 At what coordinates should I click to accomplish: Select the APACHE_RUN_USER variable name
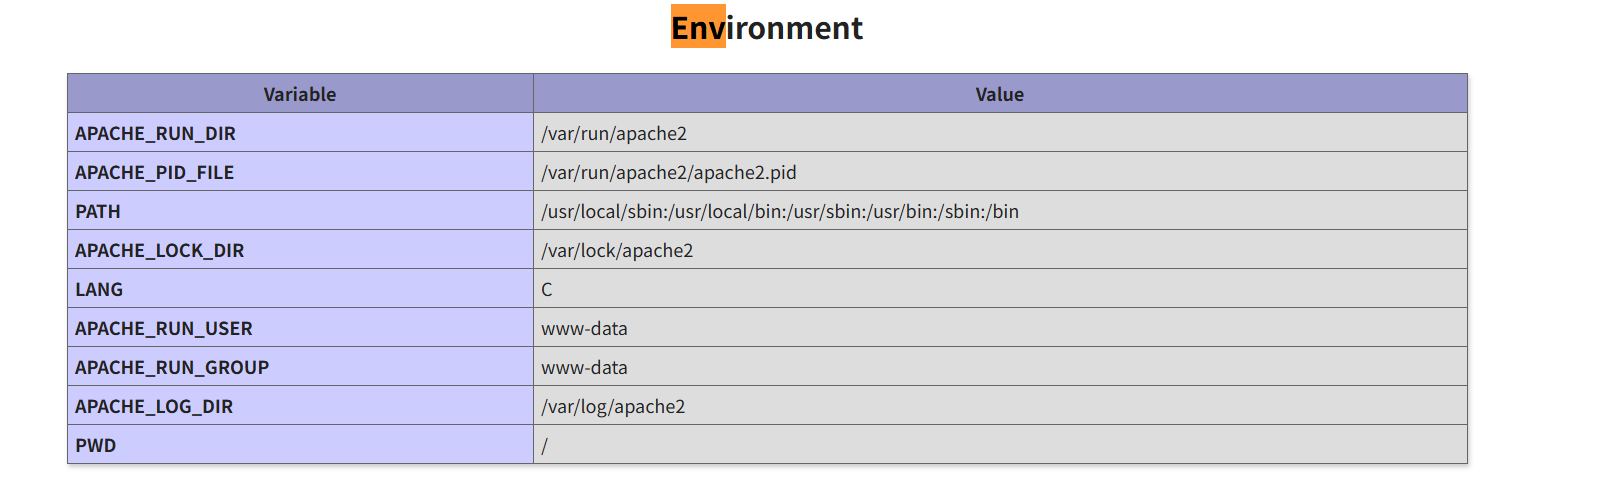164,328
